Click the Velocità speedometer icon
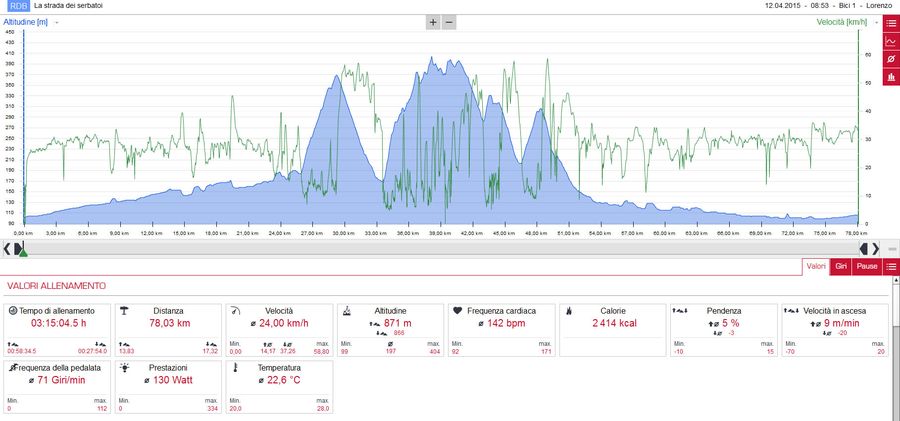The image size is (900, 421). click(235, 310)
